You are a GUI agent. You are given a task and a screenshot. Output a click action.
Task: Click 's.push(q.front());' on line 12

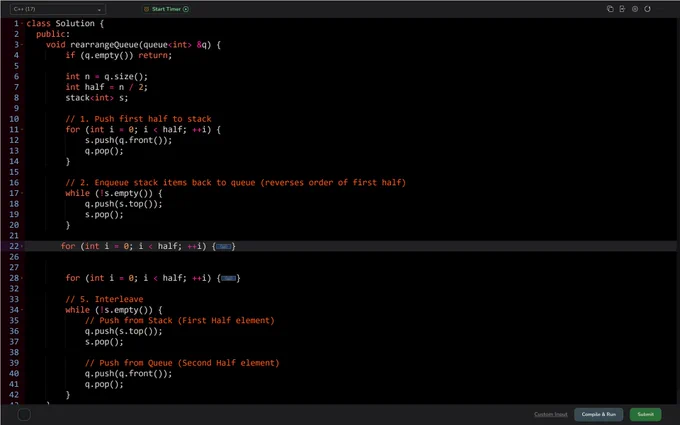coord(128,141)
